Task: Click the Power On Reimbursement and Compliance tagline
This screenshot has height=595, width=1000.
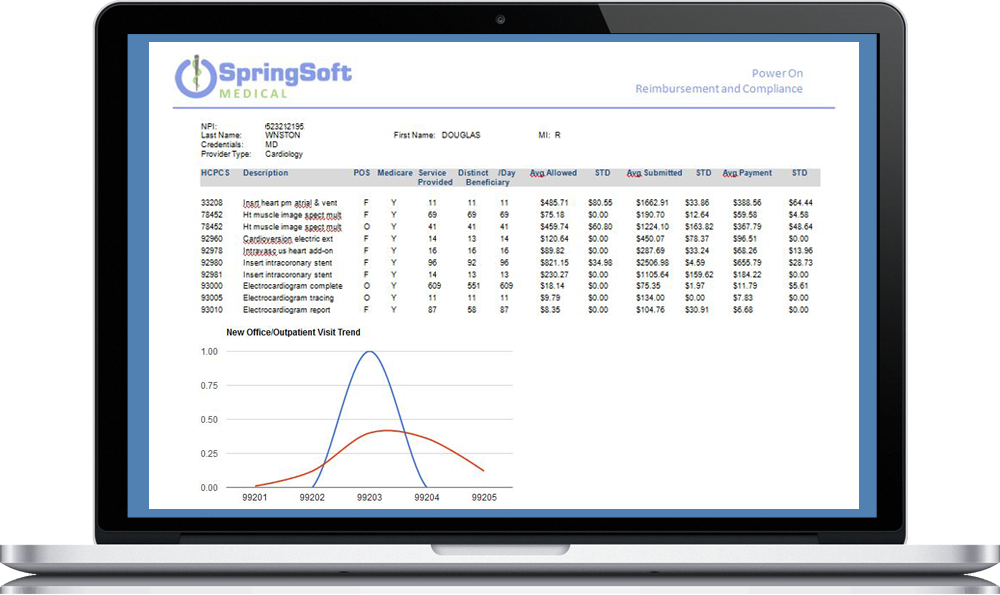Action: coord(718,81)
